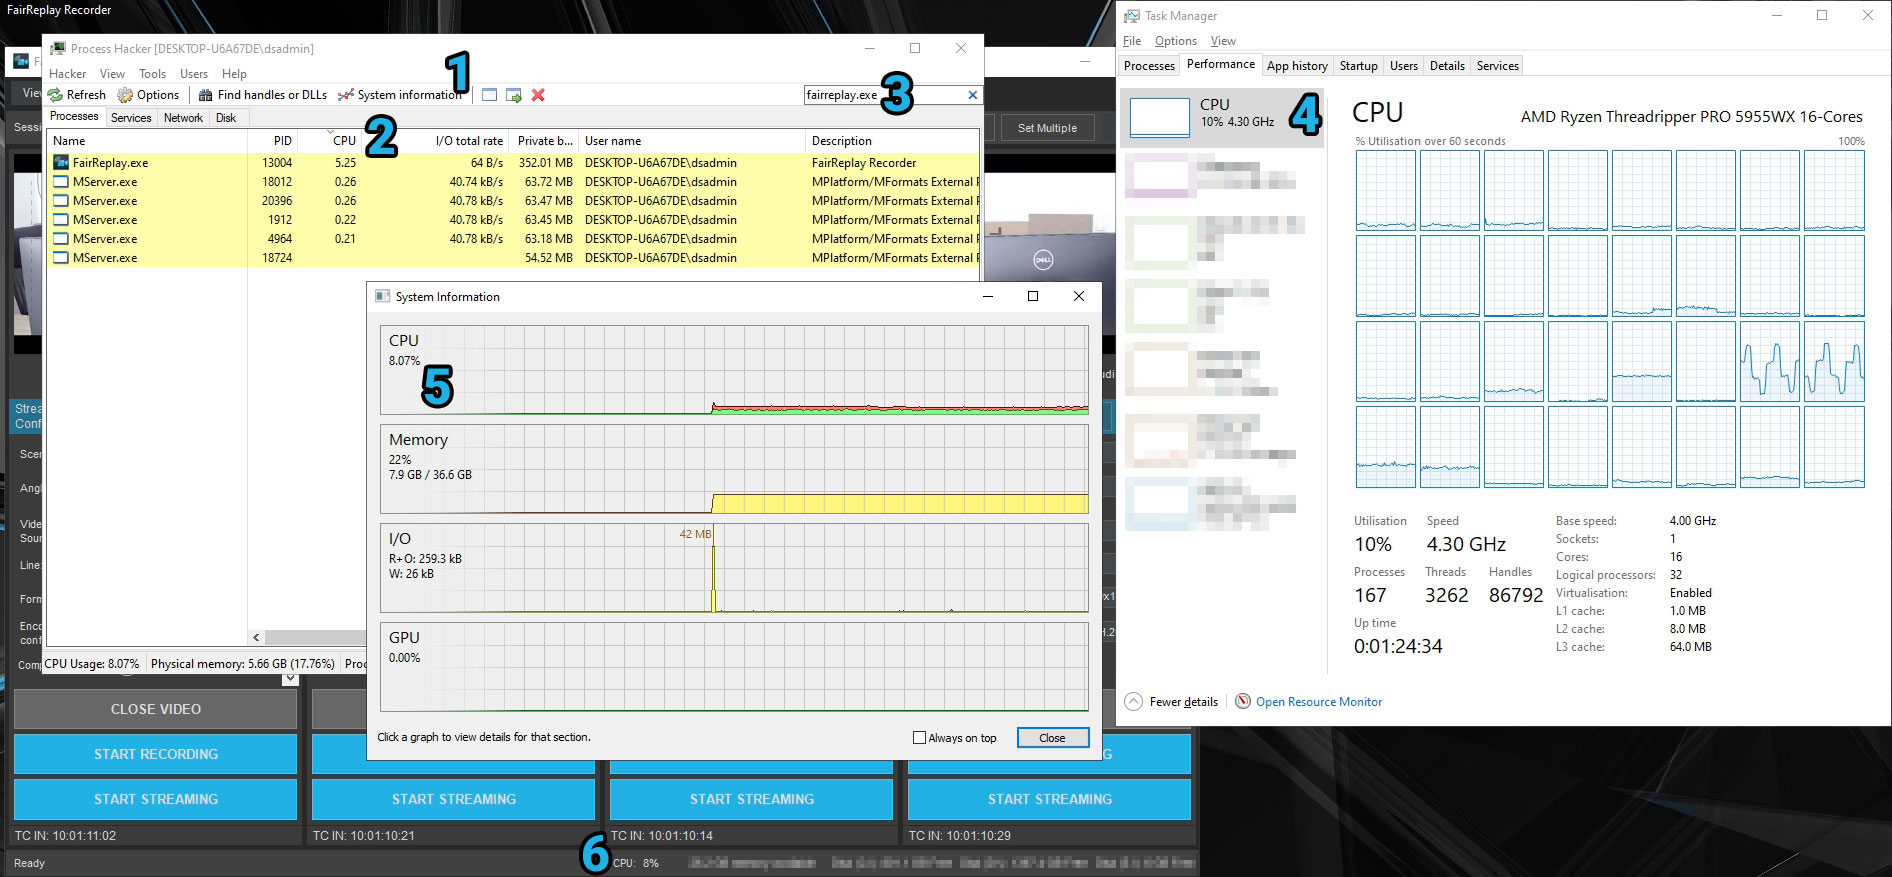The image size is (1892, 877).
Task: Click the FairReplay.exe process icon
Action: pos(61,162)
